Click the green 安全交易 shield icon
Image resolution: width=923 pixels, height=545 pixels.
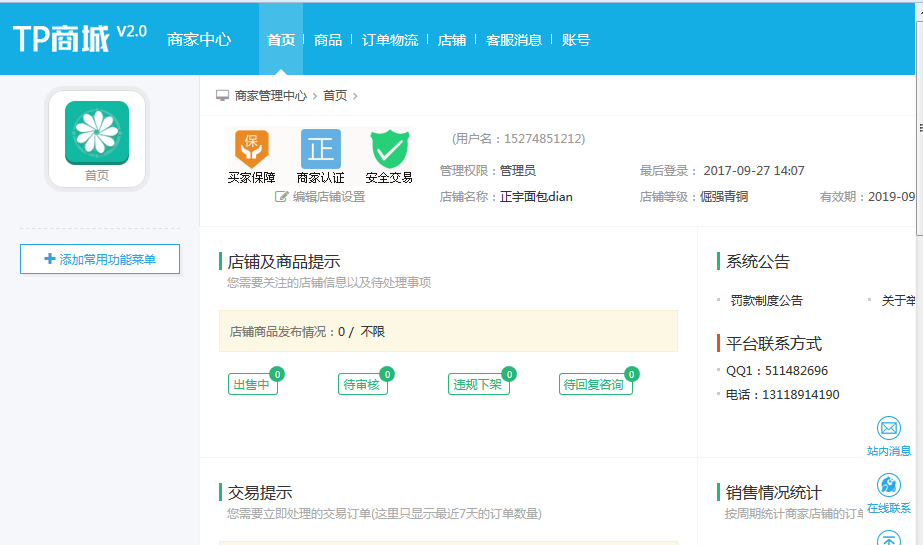coord(389,149)
